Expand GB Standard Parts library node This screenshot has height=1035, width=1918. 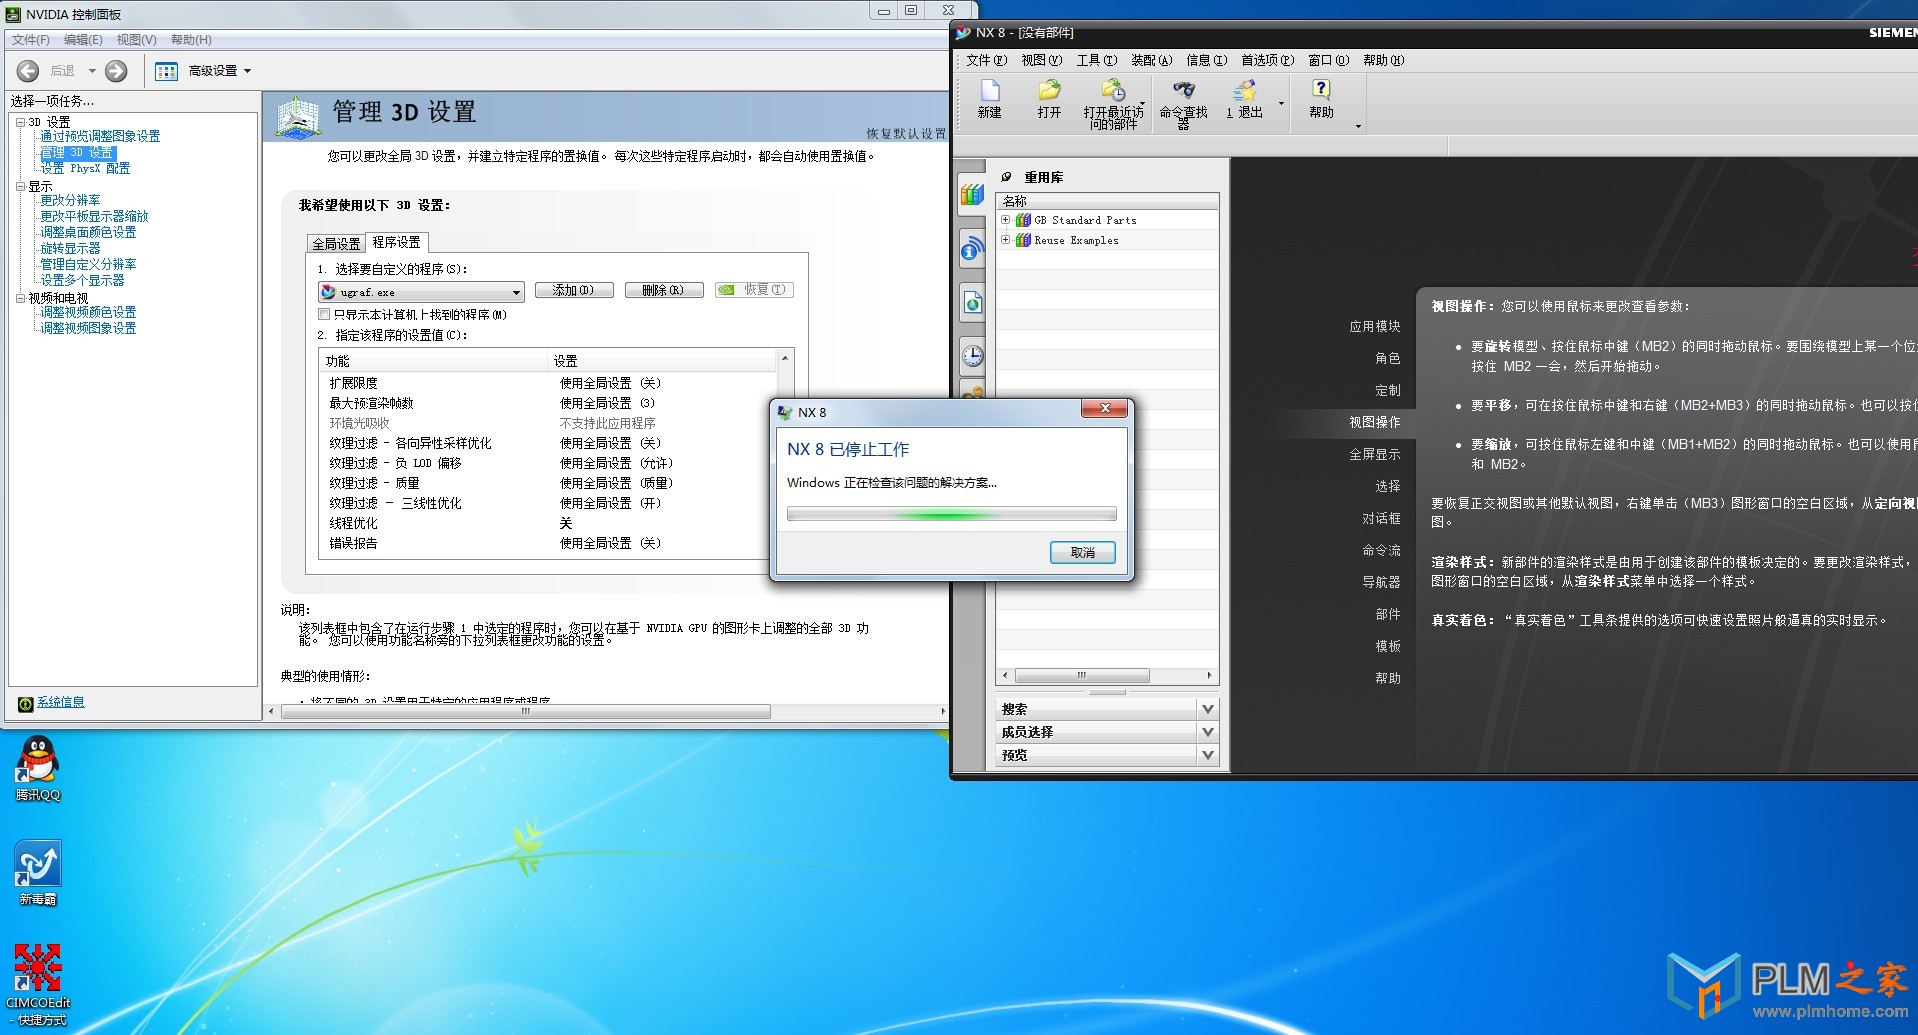[1006, 220]
